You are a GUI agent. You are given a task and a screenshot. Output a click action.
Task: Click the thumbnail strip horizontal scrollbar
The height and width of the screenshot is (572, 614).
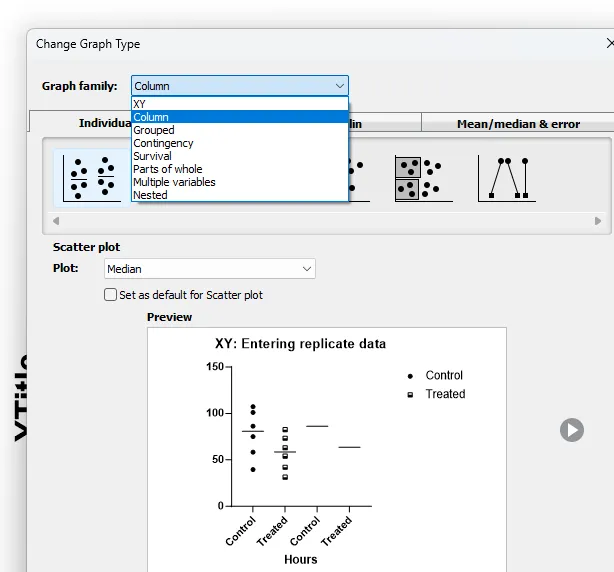[326, 220]
